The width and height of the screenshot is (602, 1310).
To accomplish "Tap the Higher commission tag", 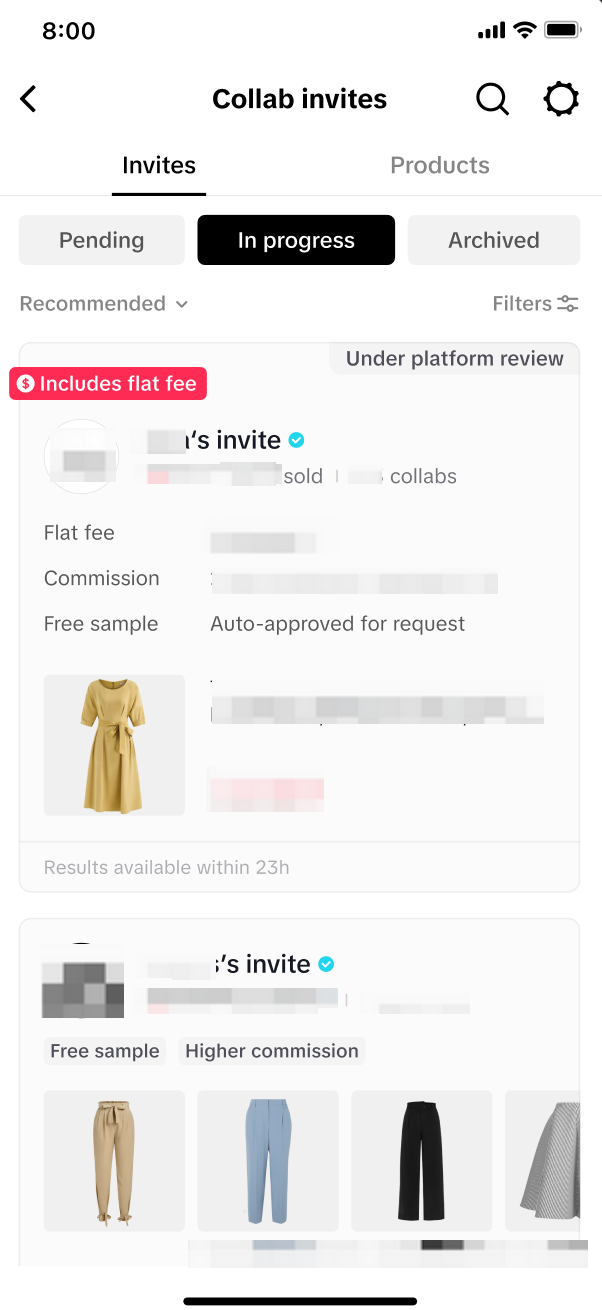I will point(272,1051).
